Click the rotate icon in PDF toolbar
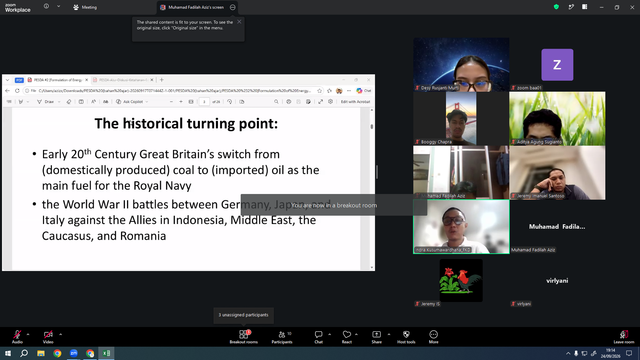The width and height of the screenshot is (640, 360). 230,102
